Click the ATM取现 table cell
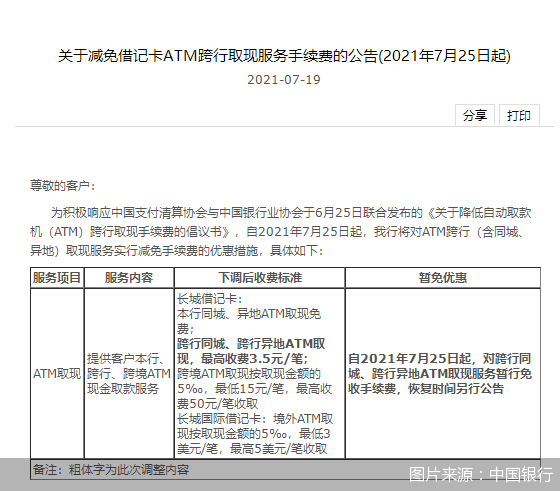 [57, 374]
